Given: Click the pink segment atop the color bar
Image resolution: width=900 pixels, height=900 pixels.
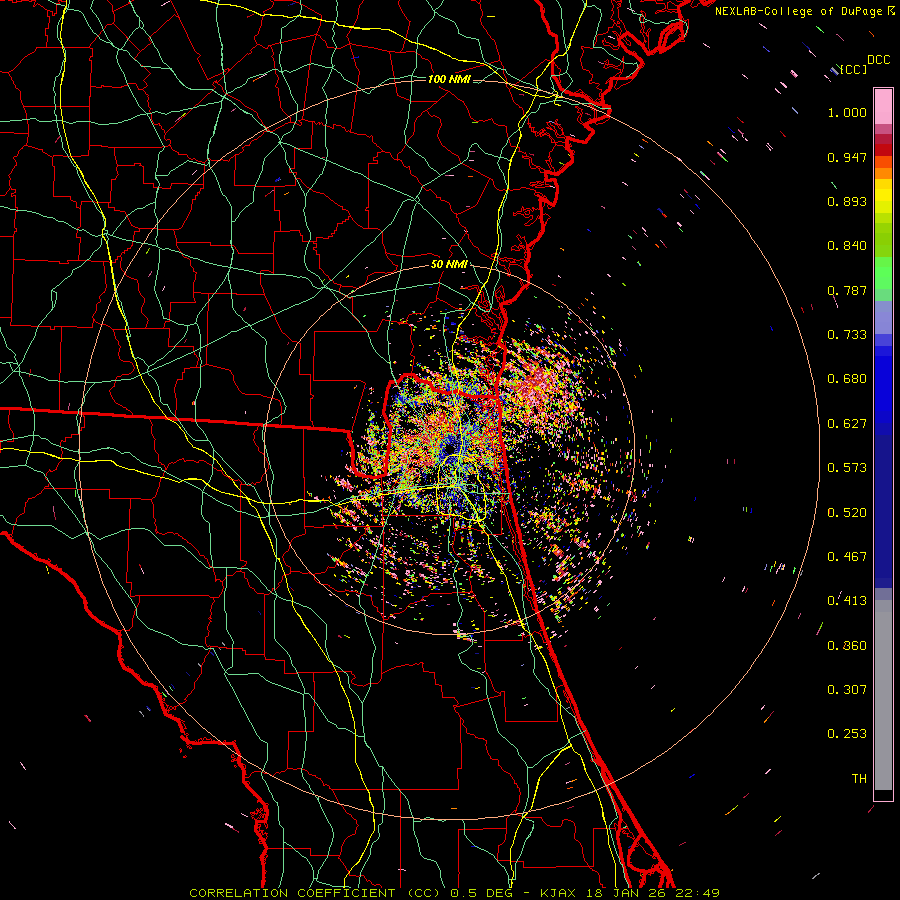Looking at the screenshot, I should click(883, 107).
